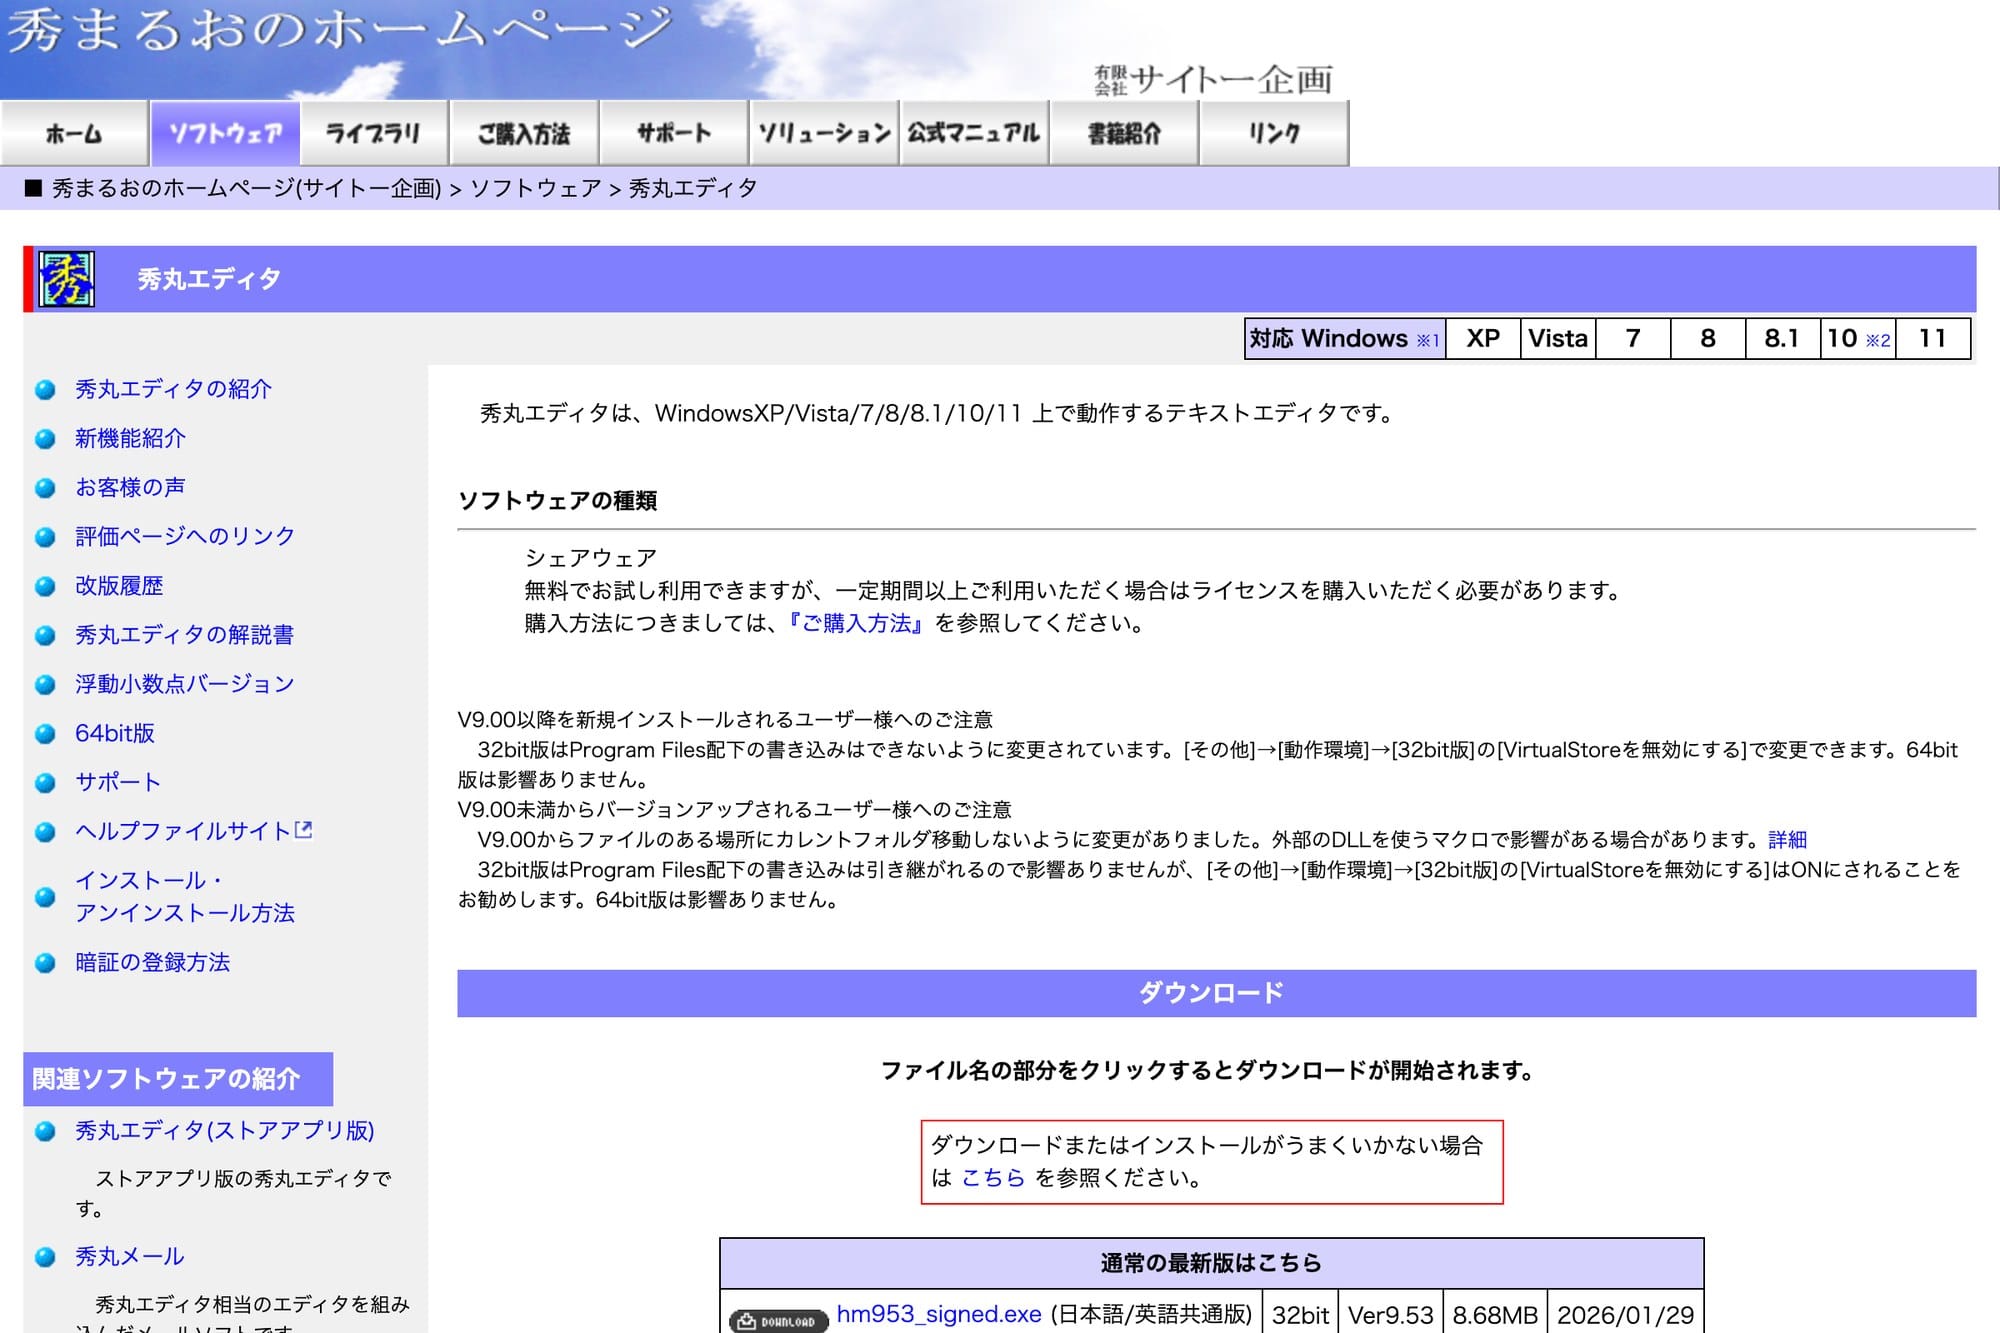Open インストール・アンインストール方法 link
The height and width of the screenshot is (1333, 2000).
tap(185, 896)
